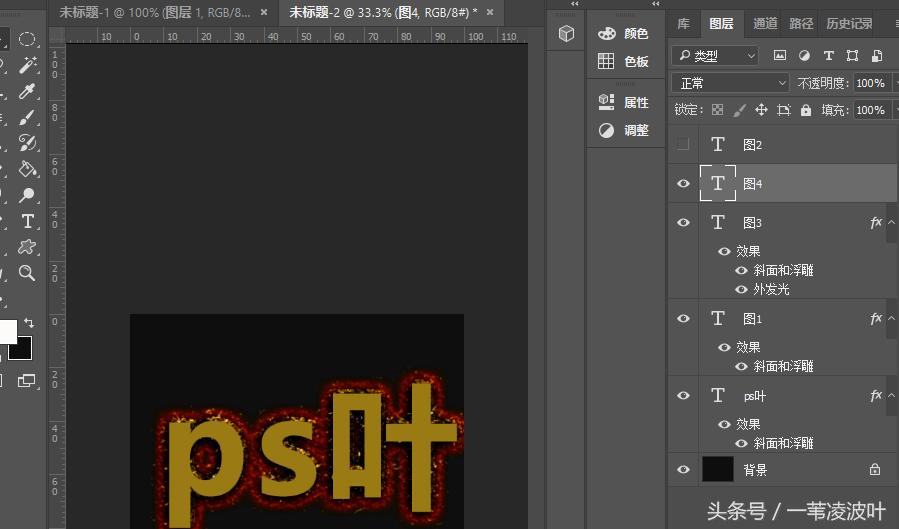Lock transparent pixels checkerboard icon

point(717,109)
